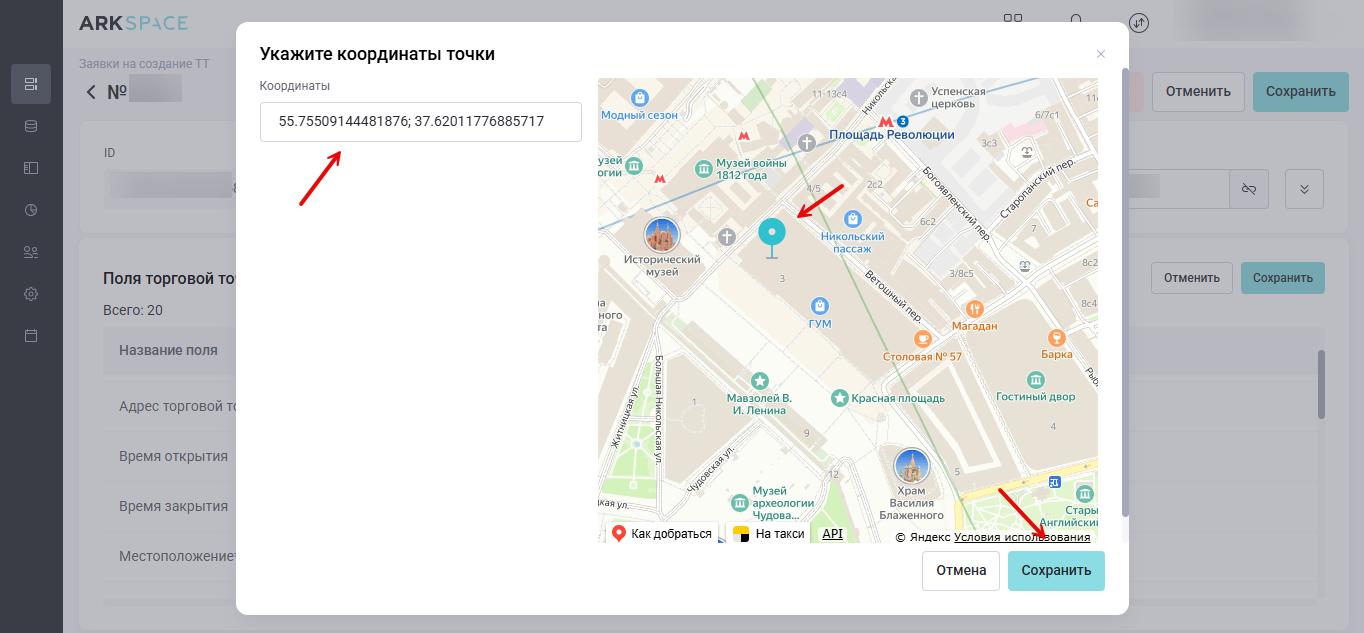The height and width of the screenshot is (633, 1364).
Task: Click the teal location pin marker on map
Action: click(772, 238)
